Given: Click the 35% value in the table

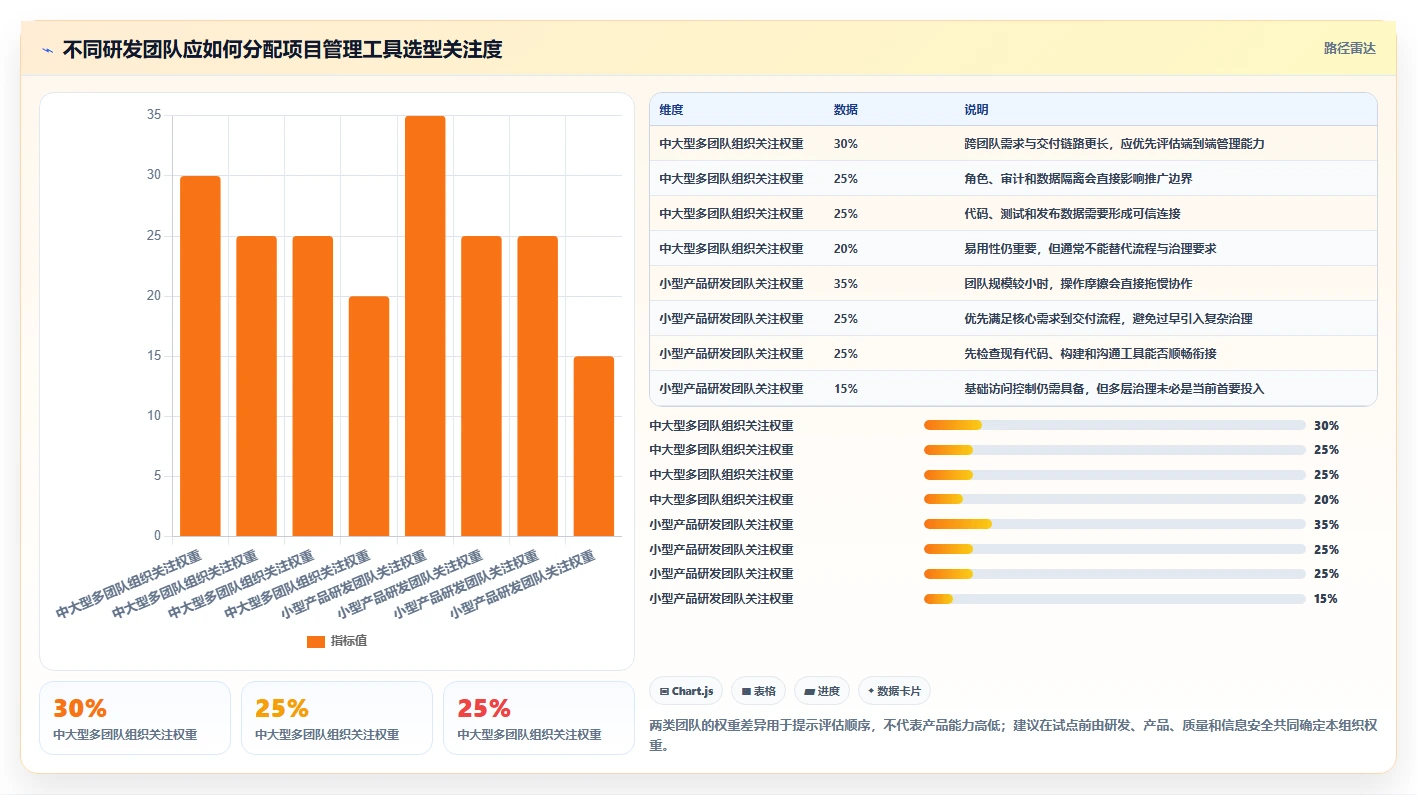Looking at the screenshot, I should tap(845, 284).
